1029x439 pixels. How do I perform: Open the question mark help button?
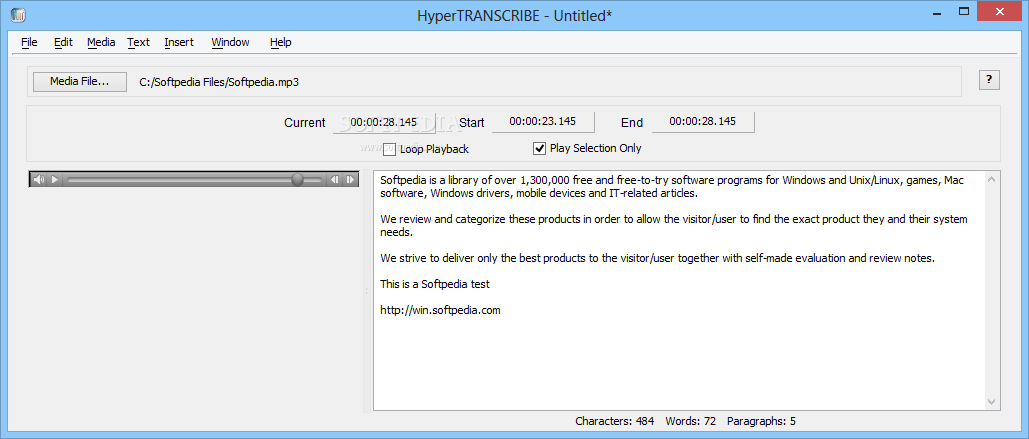pos(989,81)
